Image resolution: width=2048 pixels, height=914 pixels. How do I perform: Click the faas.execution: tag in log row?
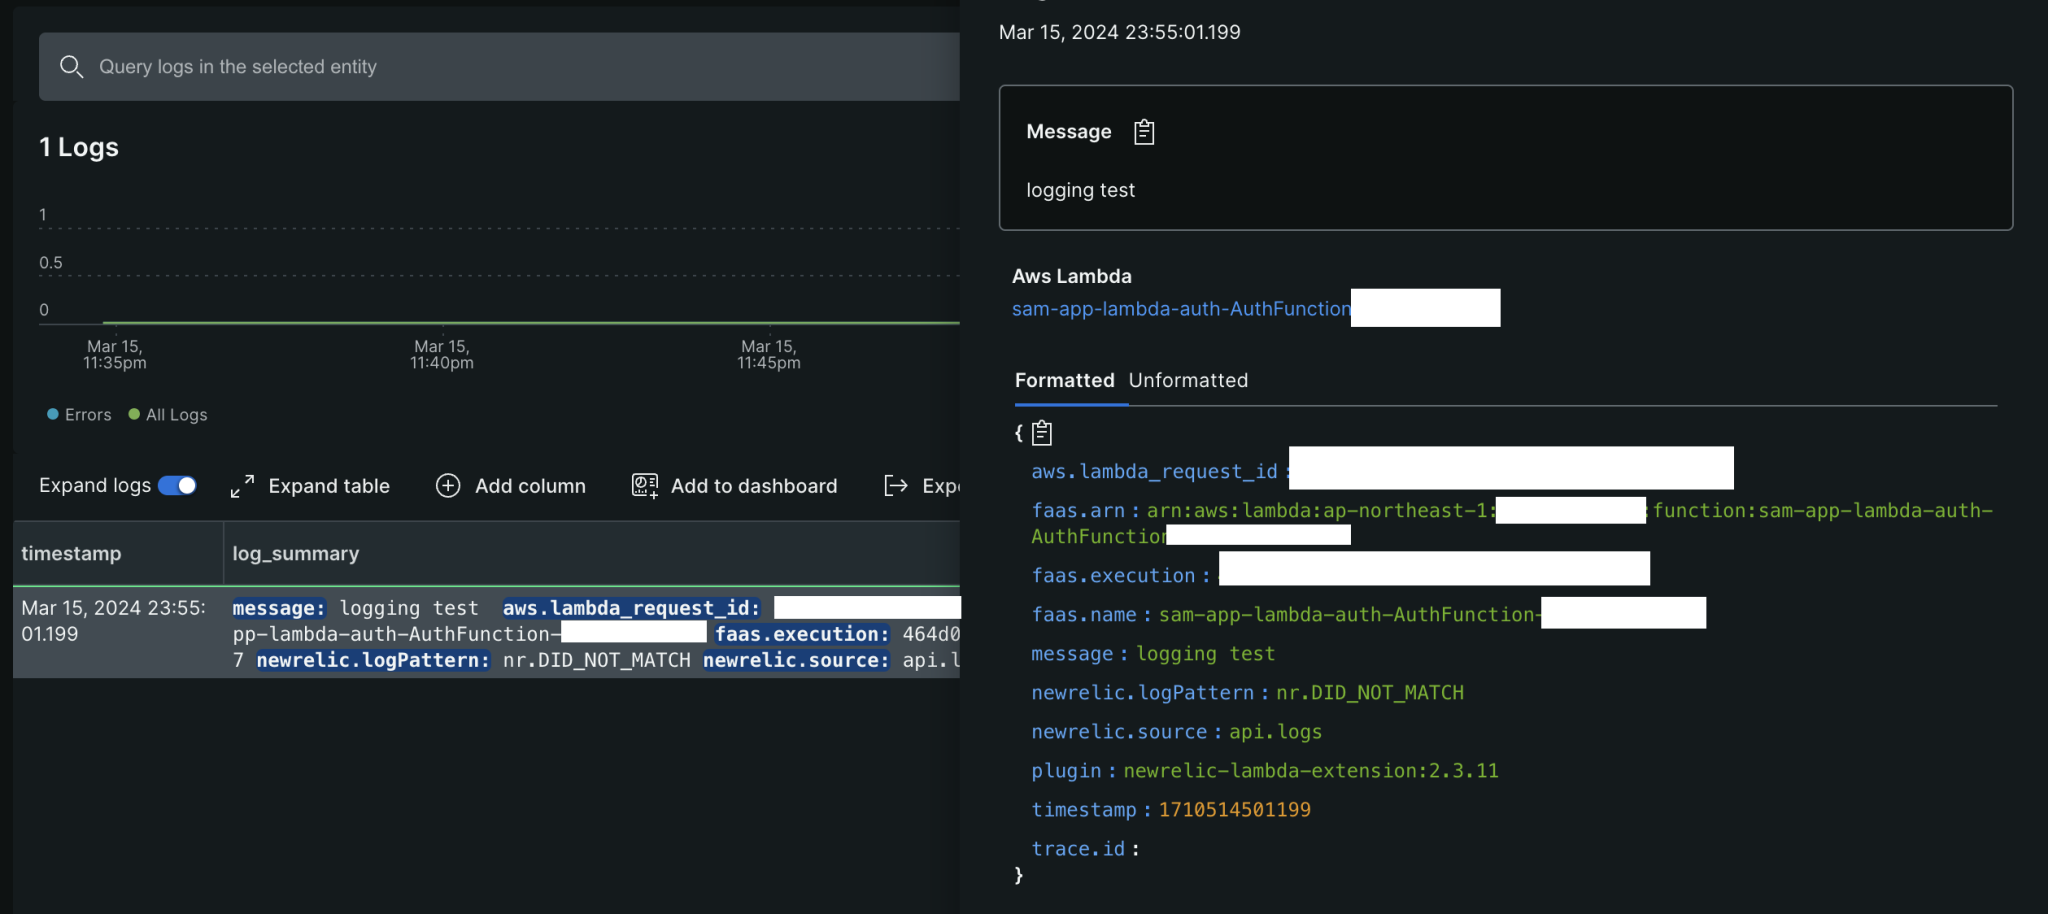tap(802, 634)
